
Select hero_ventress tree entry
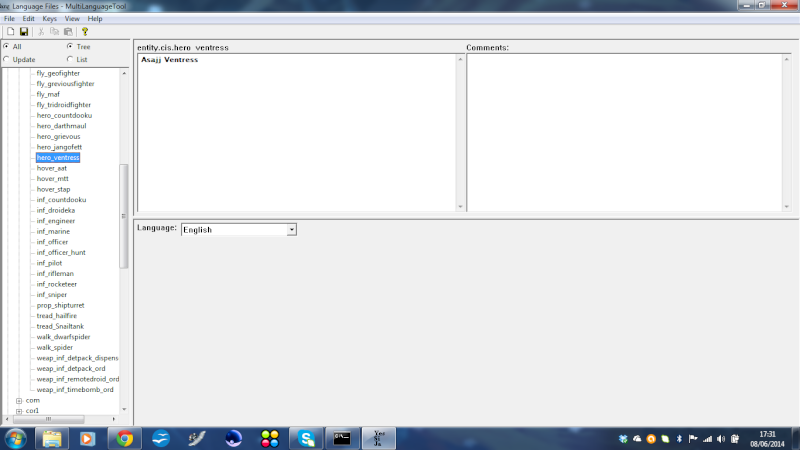(x=58, y=158)
